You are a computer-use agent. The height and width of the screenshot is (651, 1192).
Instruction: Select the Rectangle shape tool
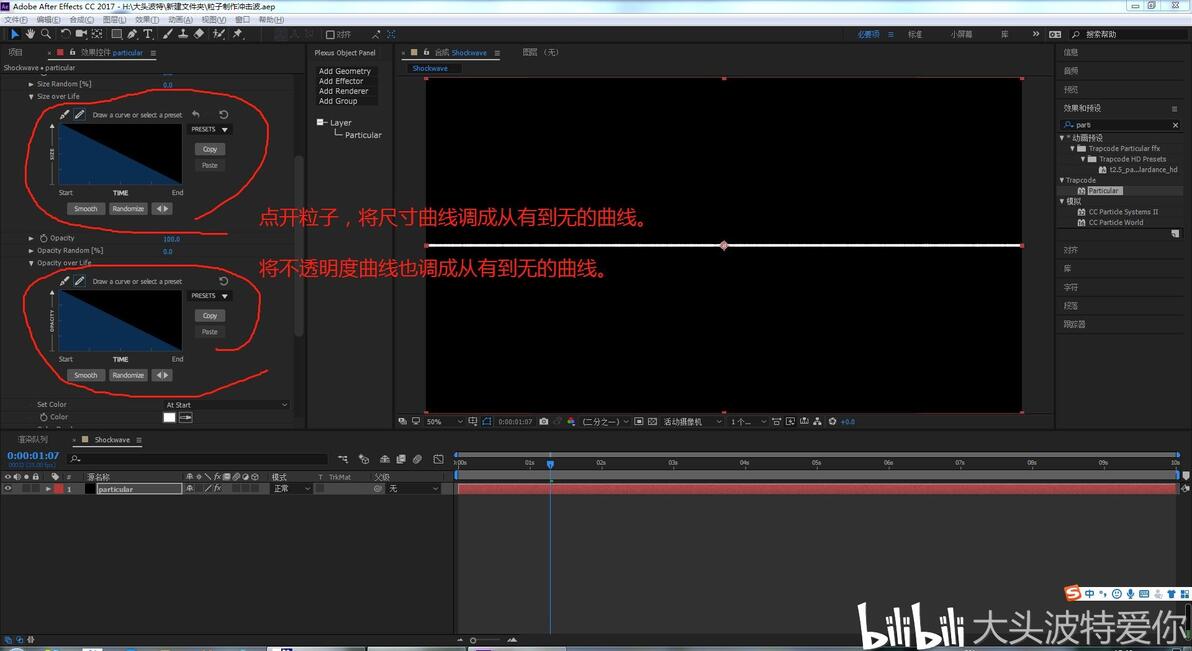pos(116,33)
